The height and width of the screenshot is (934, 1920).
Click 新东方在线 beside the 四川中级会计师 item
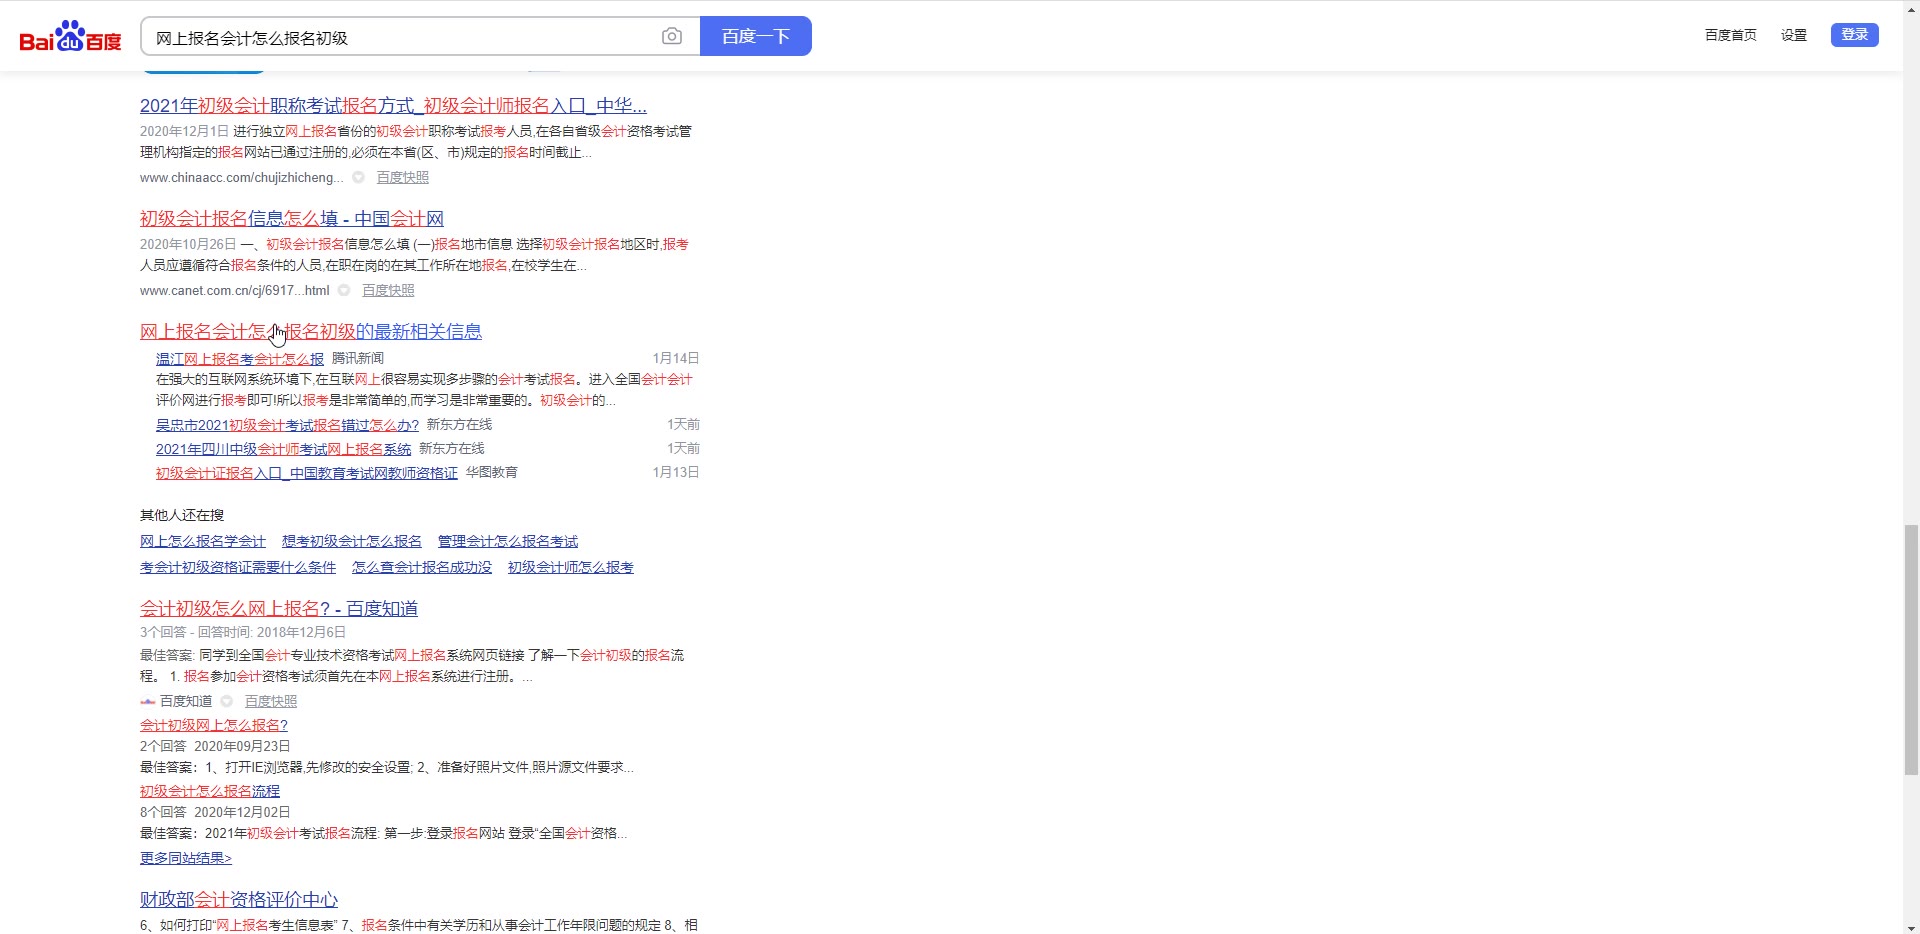click(x=452, y=449)
